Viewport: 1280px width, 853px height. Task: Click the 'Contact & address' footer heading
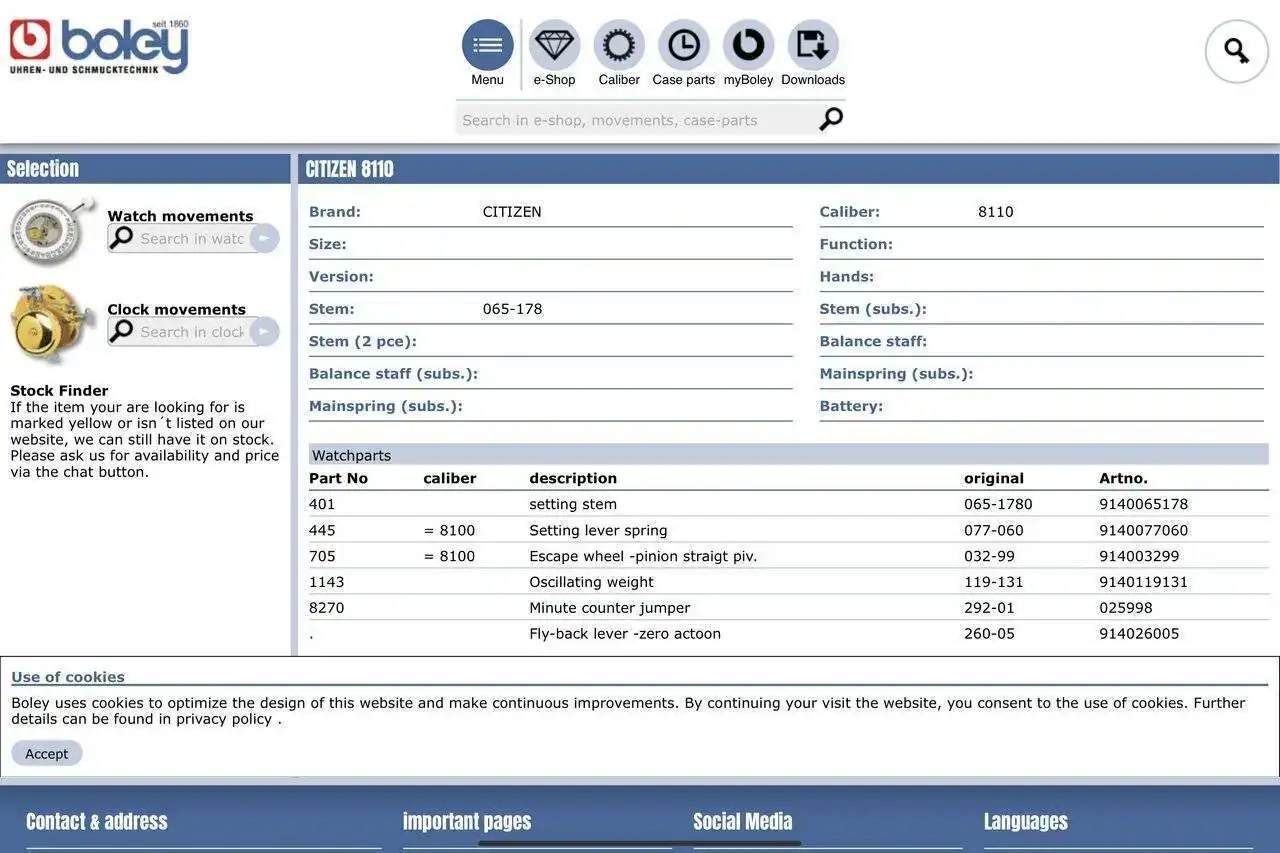tap(97, 822)
